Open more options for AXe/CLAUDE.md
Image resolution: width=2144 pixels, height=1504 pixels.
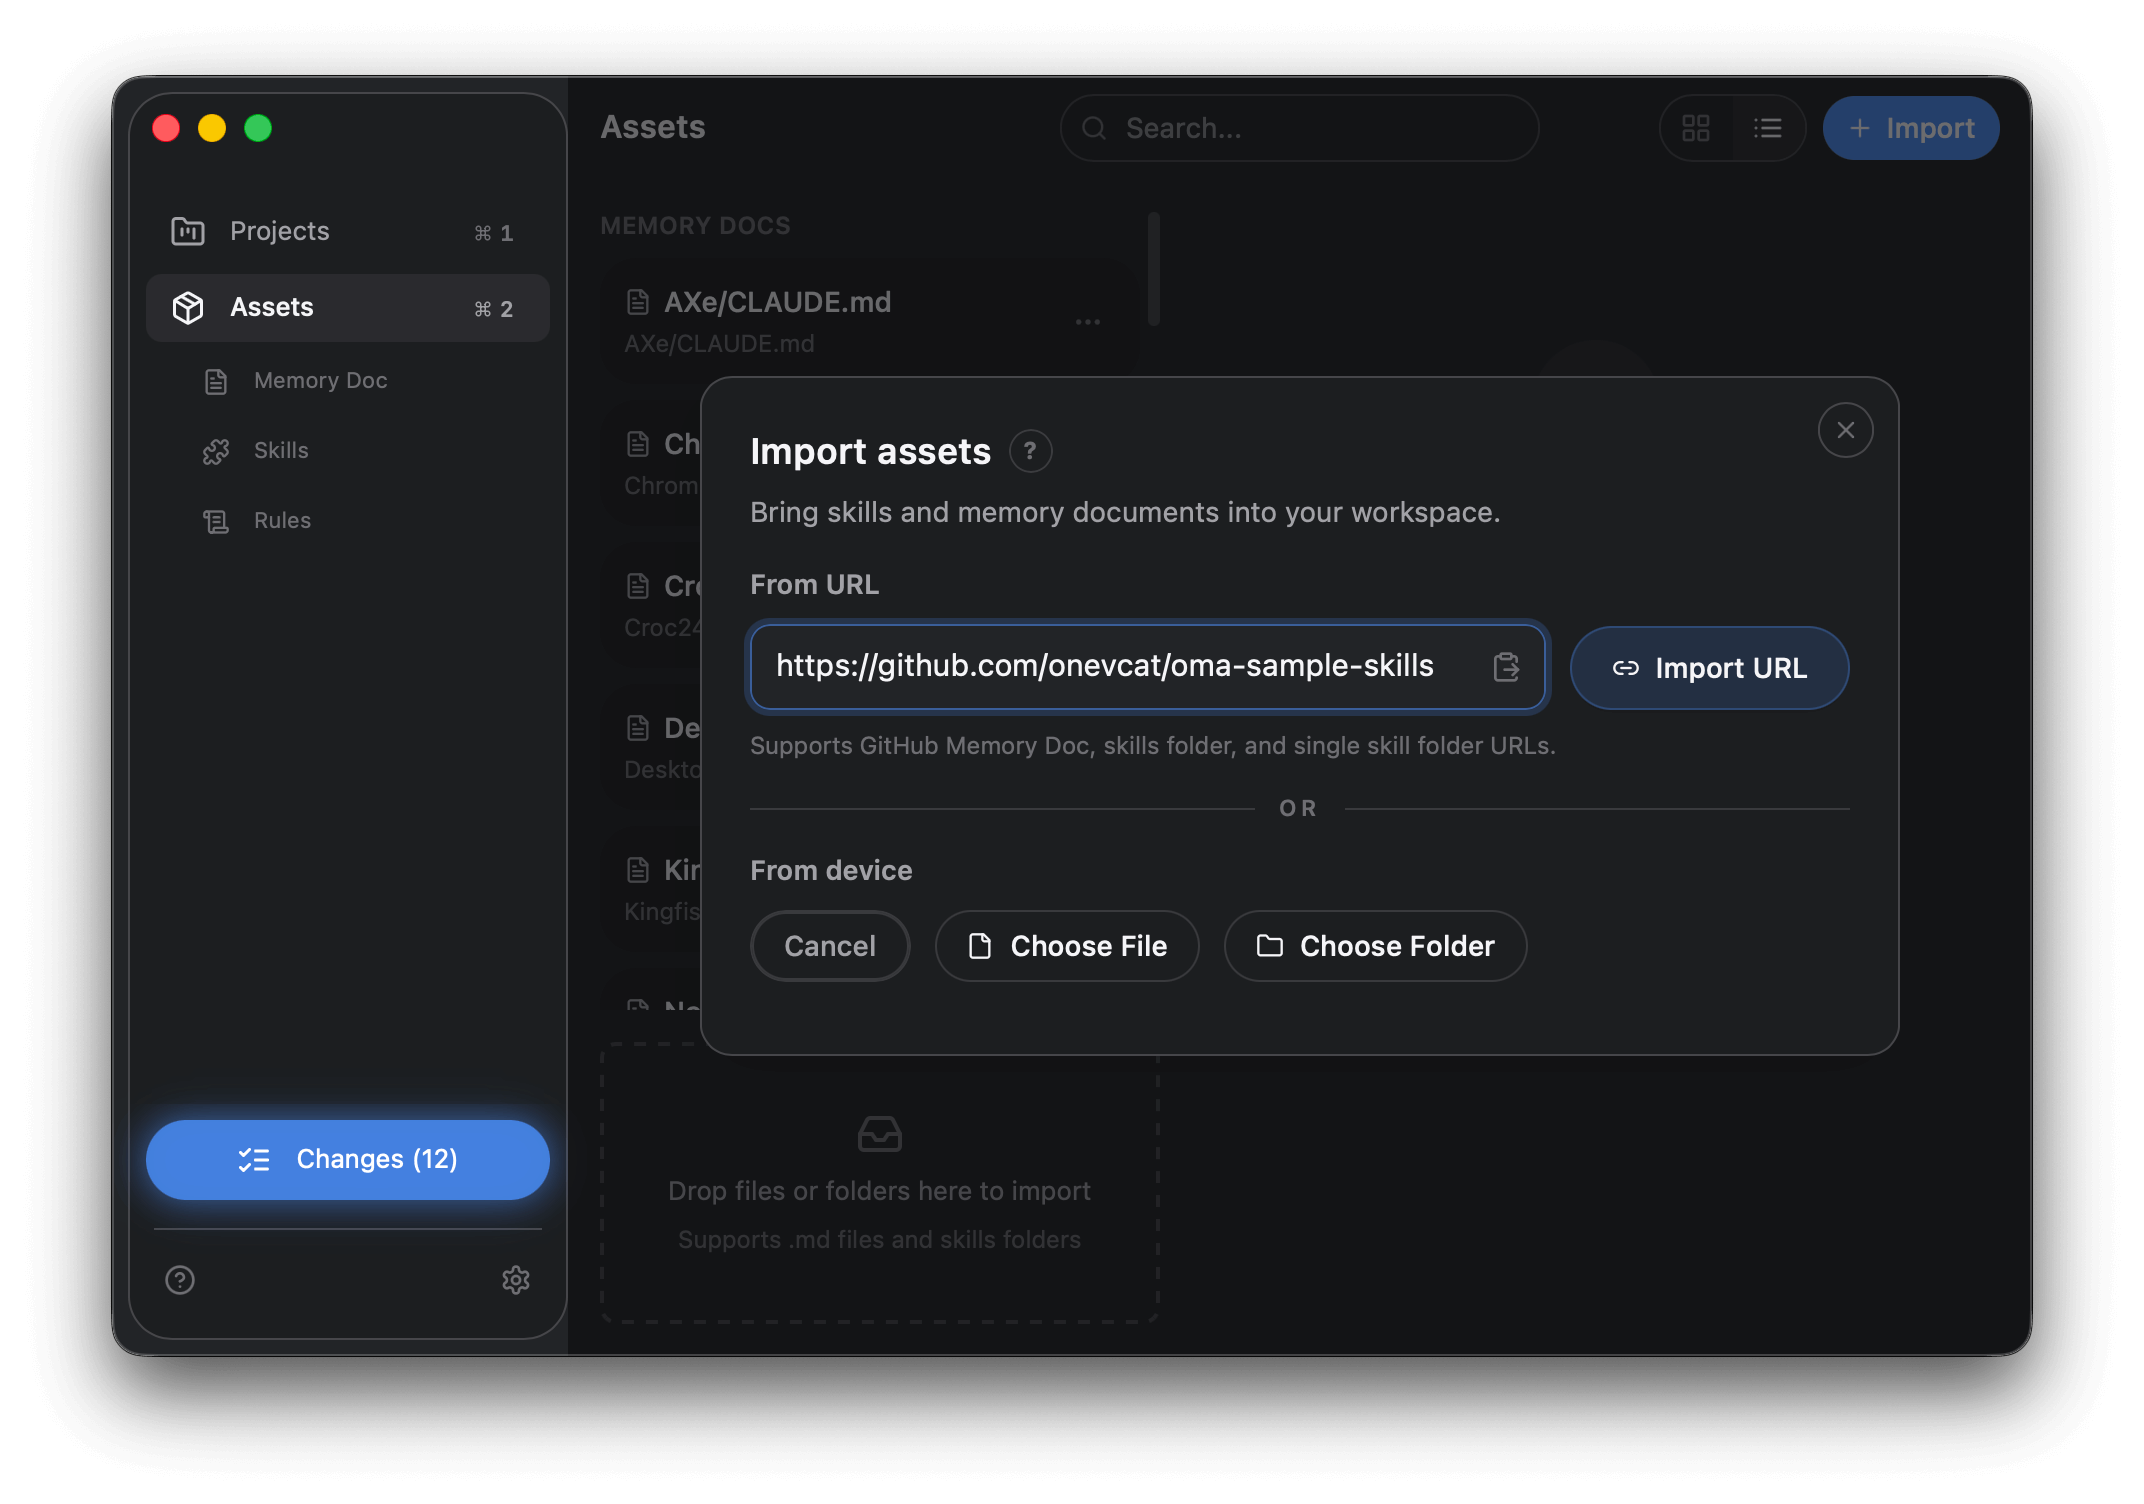(1088, 321)
